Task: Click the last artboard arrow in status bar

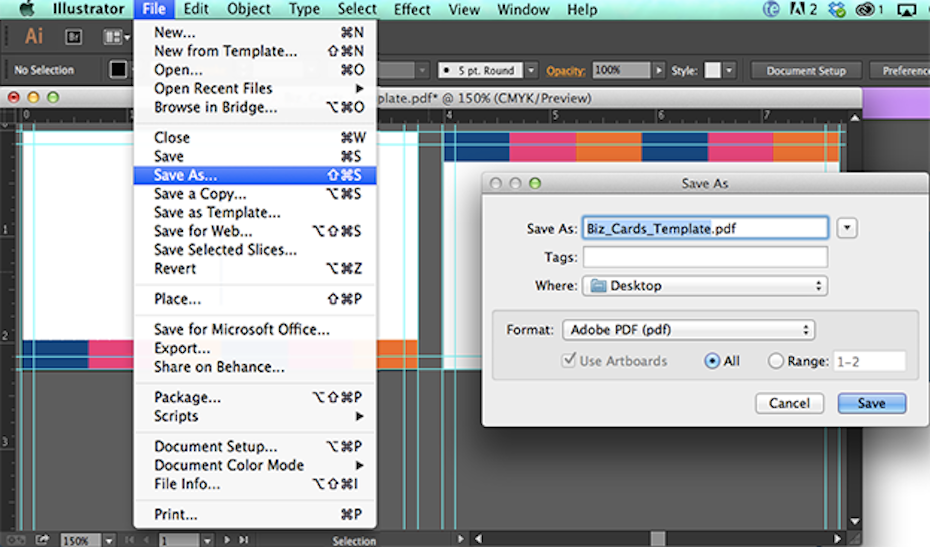Action: pyautogui.click(x=243, y=540)
